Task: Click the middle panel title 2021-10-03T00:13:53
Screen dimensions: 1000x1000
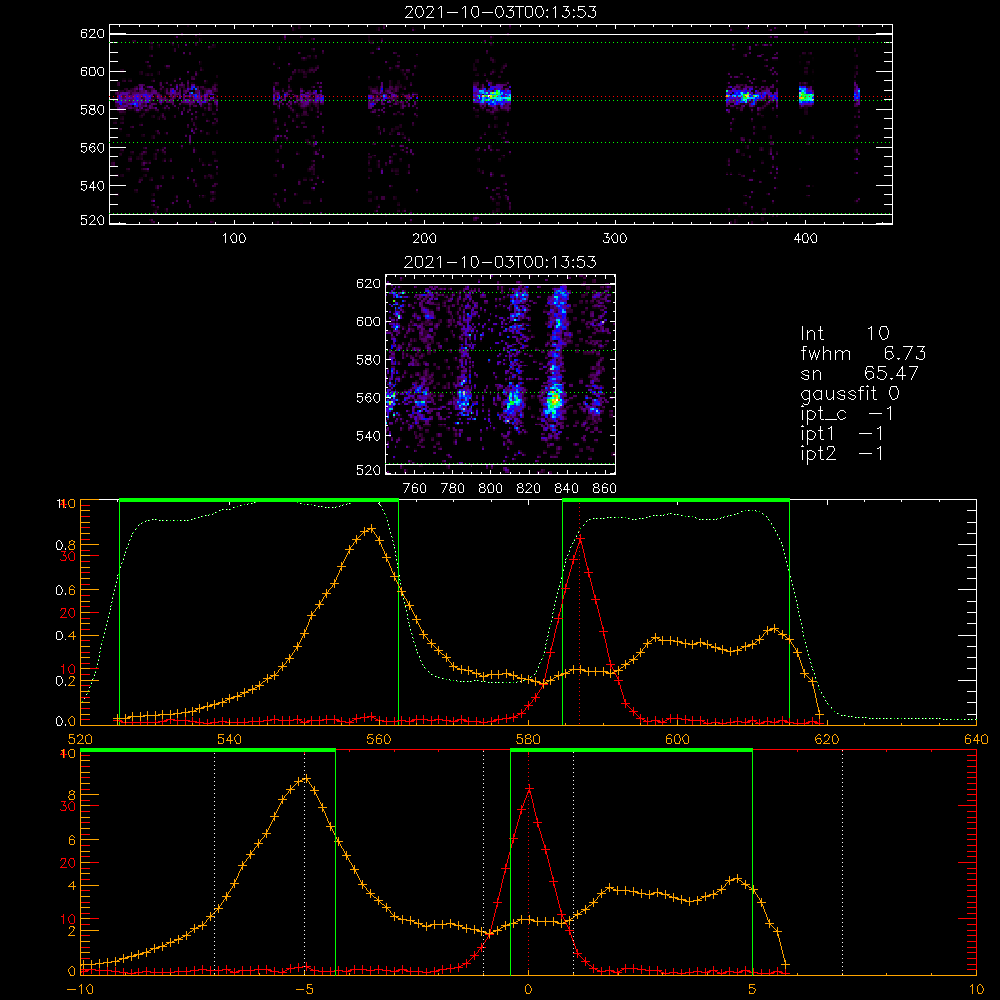Action: click(x=501, y=262)
